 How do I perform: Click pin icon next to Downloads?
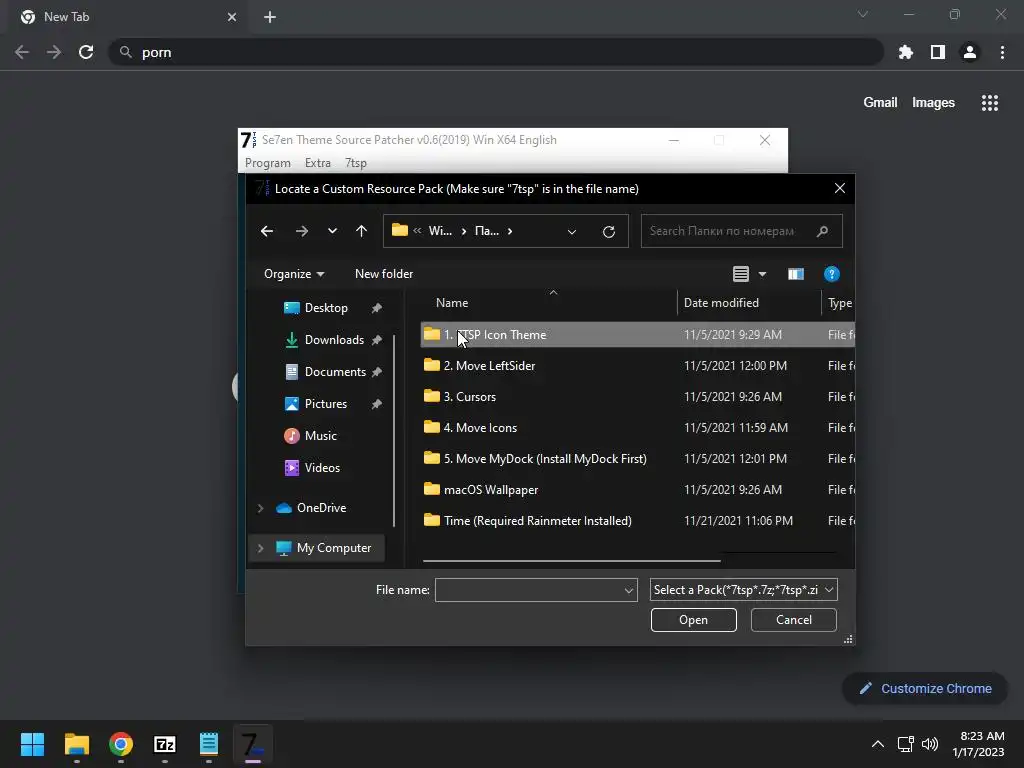click(377, 340)
